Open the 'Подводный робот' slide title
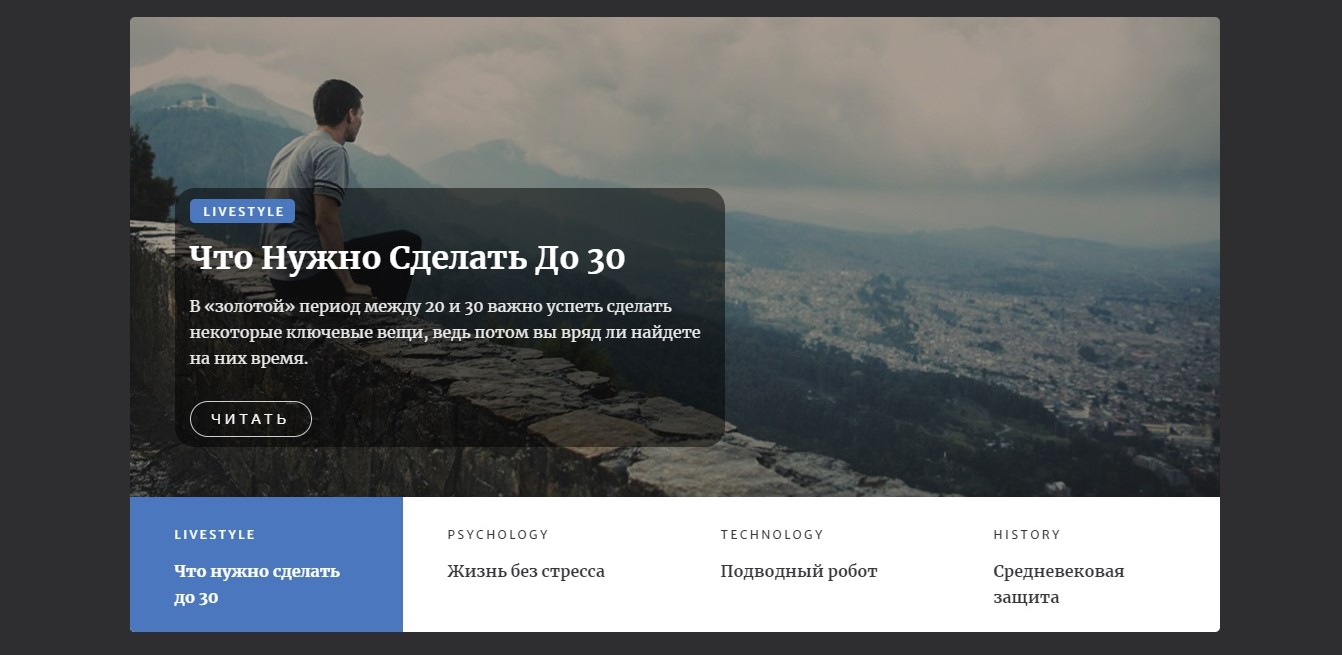This screenshot has height=655, width=1342. tap(799, 572)
